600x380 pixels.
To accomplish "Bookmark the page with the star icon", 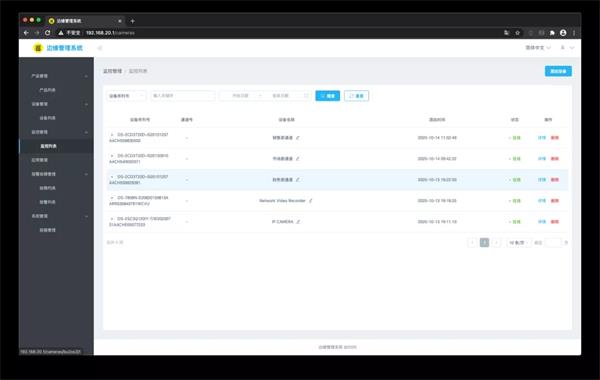I will 517,33.
